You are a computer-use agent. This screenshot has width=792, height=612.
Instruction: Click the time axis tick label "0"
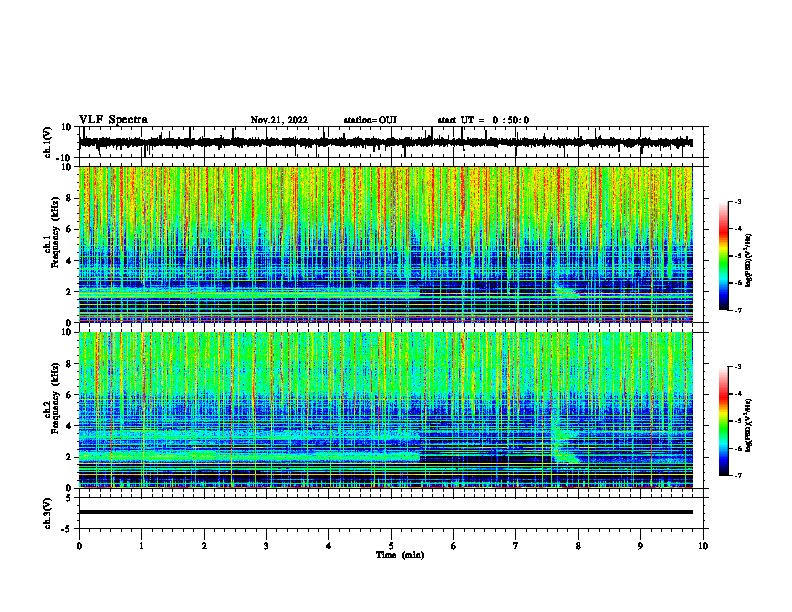point(79,546)
